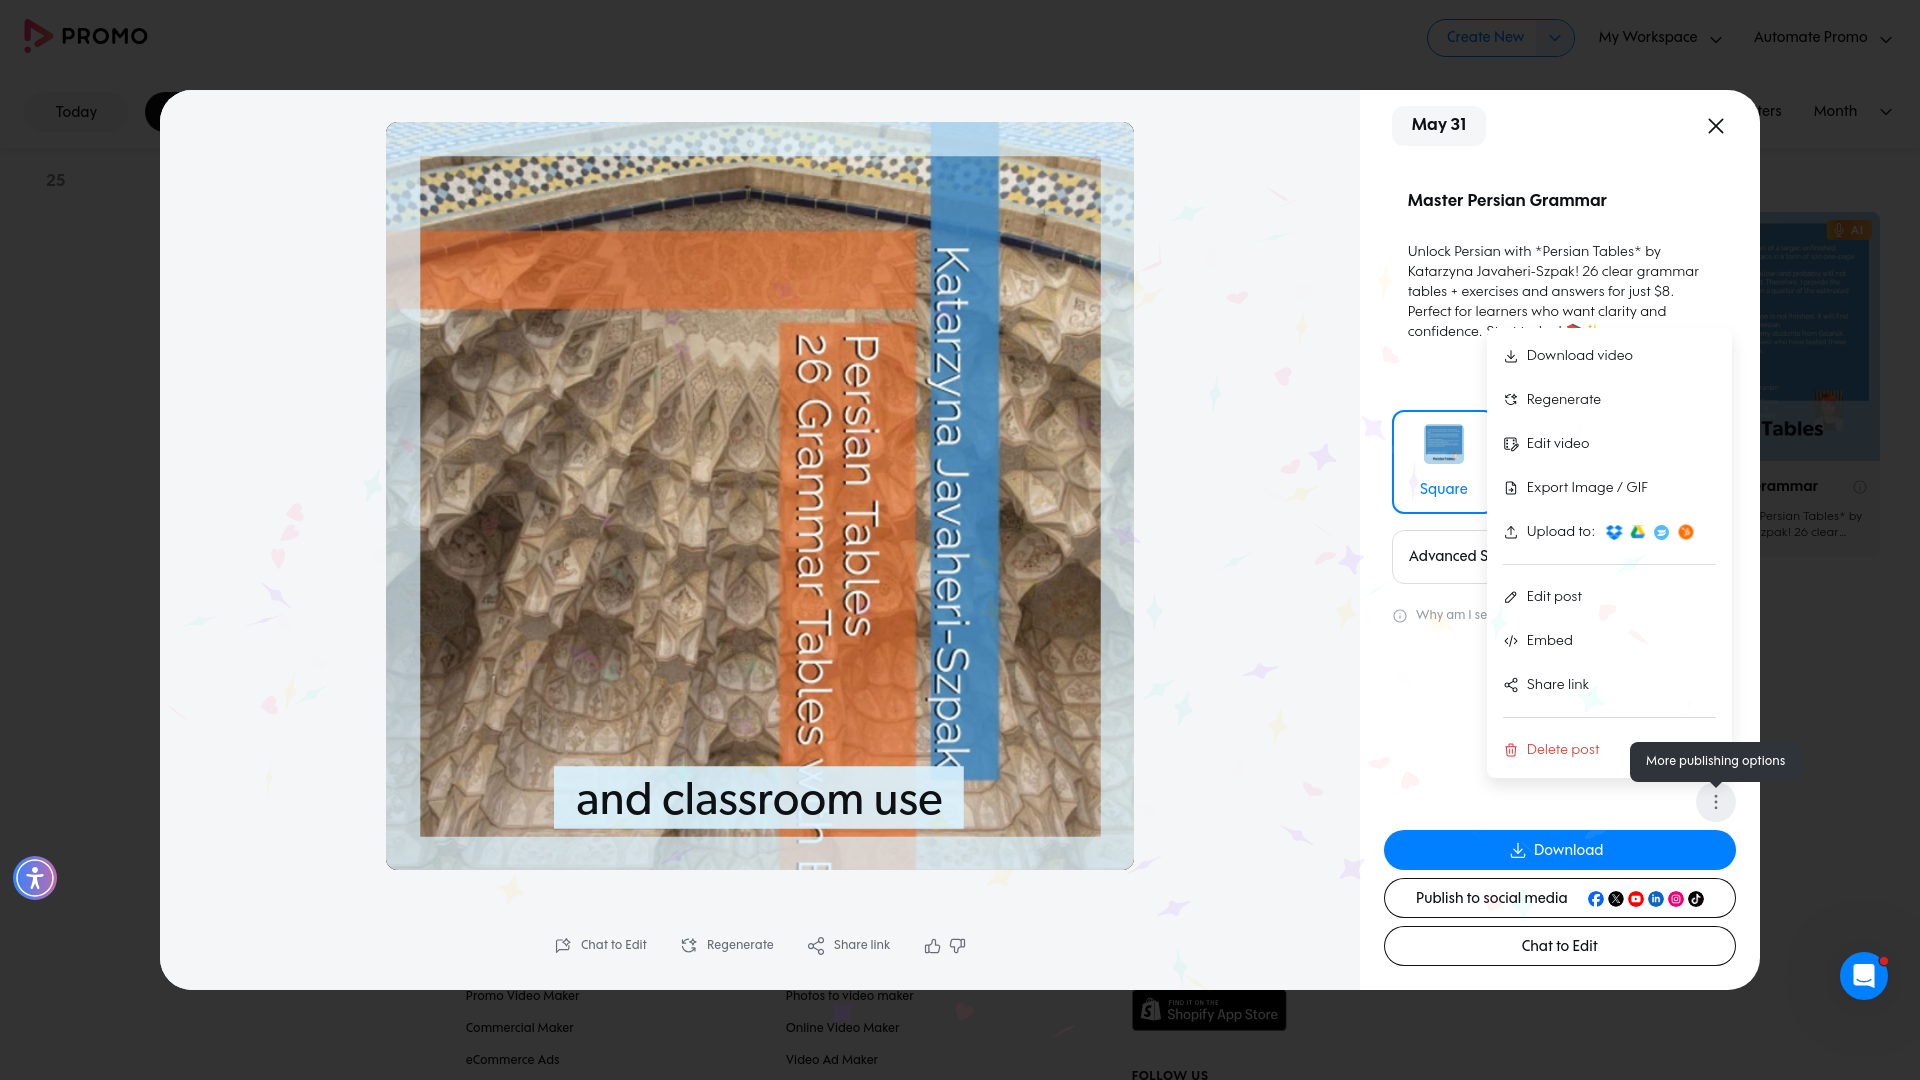Open the accessibility widget icon
Screen dimensions: 1920x1080
[x=35, y=878]
